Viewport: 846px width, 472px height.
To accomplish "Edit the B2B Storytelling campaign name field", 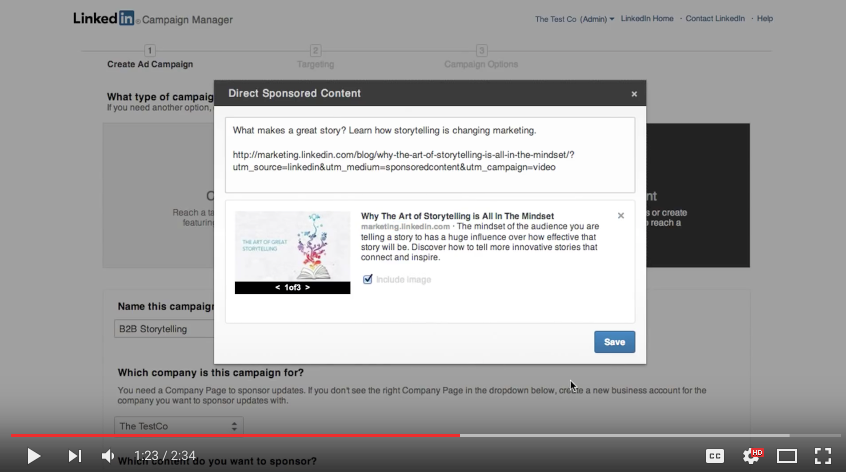I will pos(165,329).
